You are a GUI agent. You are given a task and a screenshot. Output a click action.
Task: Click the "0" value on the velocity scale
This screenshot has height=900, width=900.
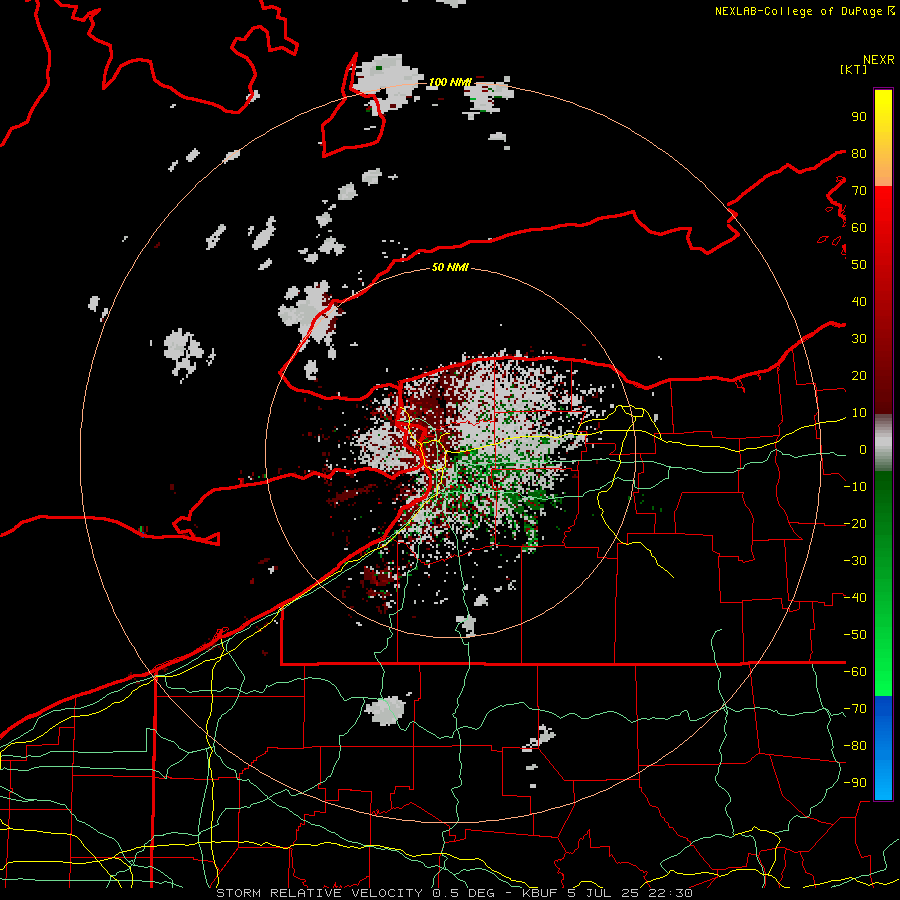click(x=863, y=449)
